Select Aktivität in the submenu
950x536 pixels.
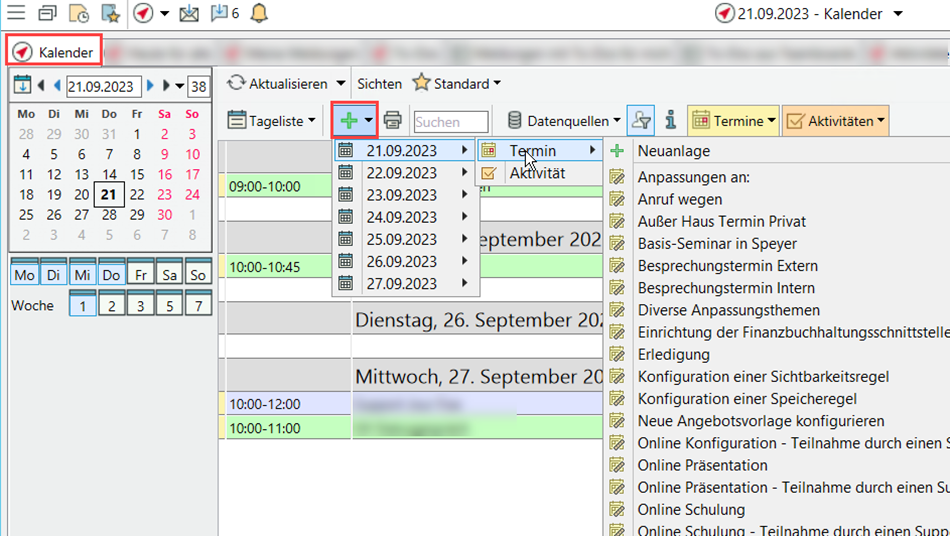point(537,173)
